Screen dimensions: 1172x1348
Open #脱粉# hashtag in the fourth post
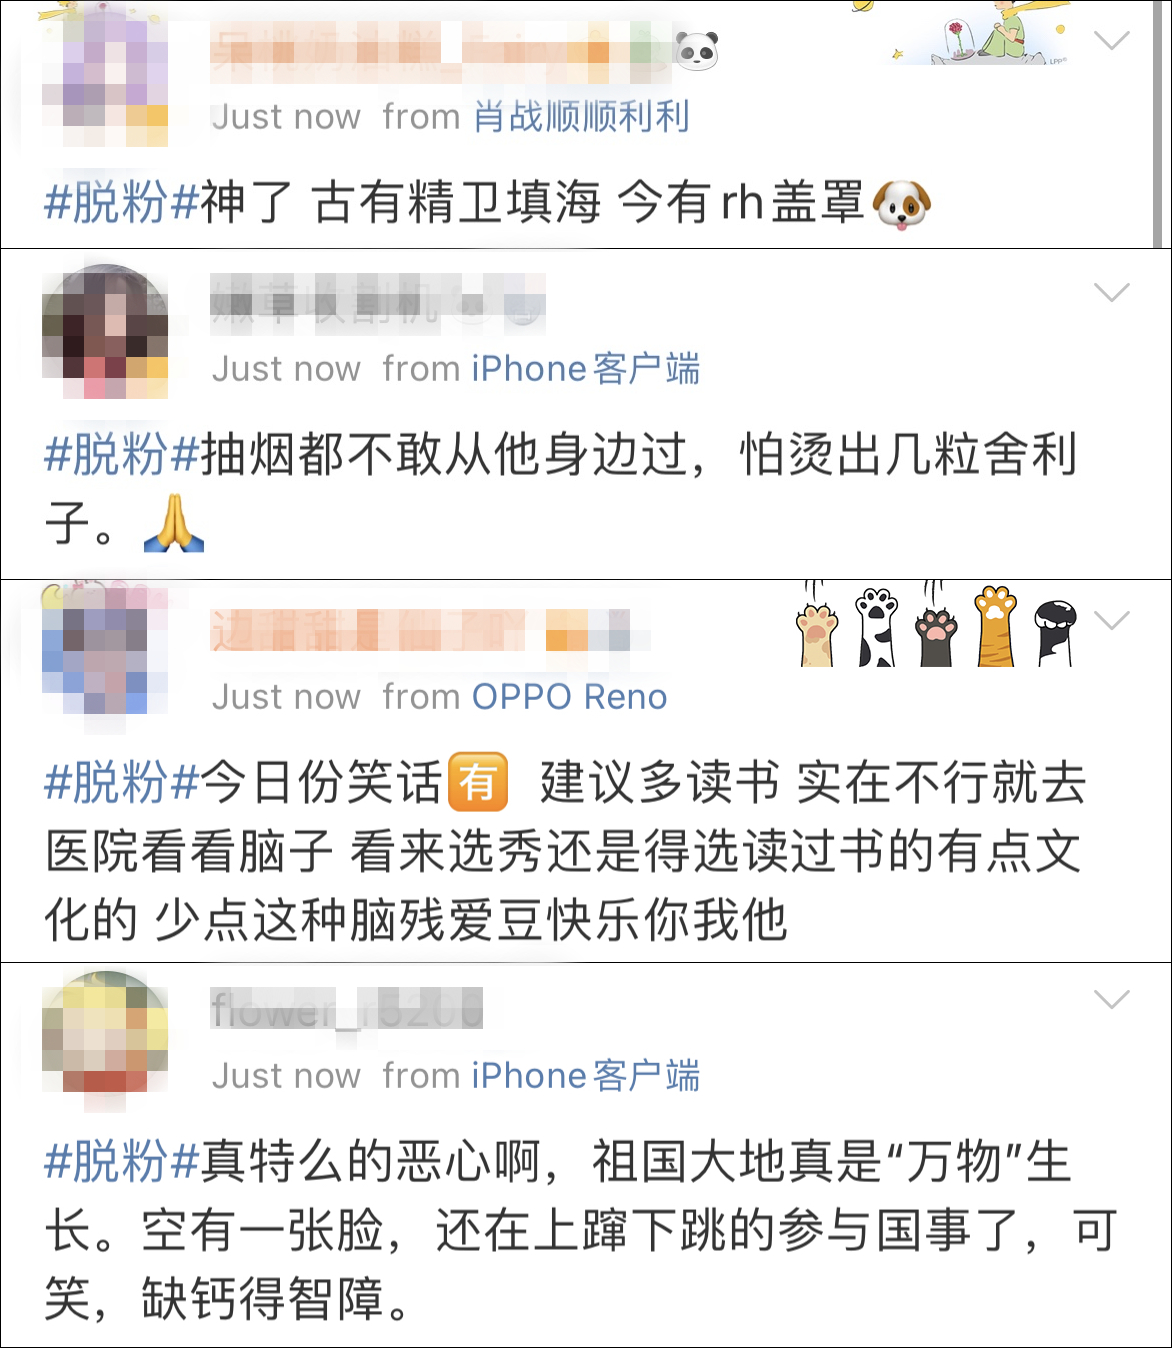[122, 1162]
